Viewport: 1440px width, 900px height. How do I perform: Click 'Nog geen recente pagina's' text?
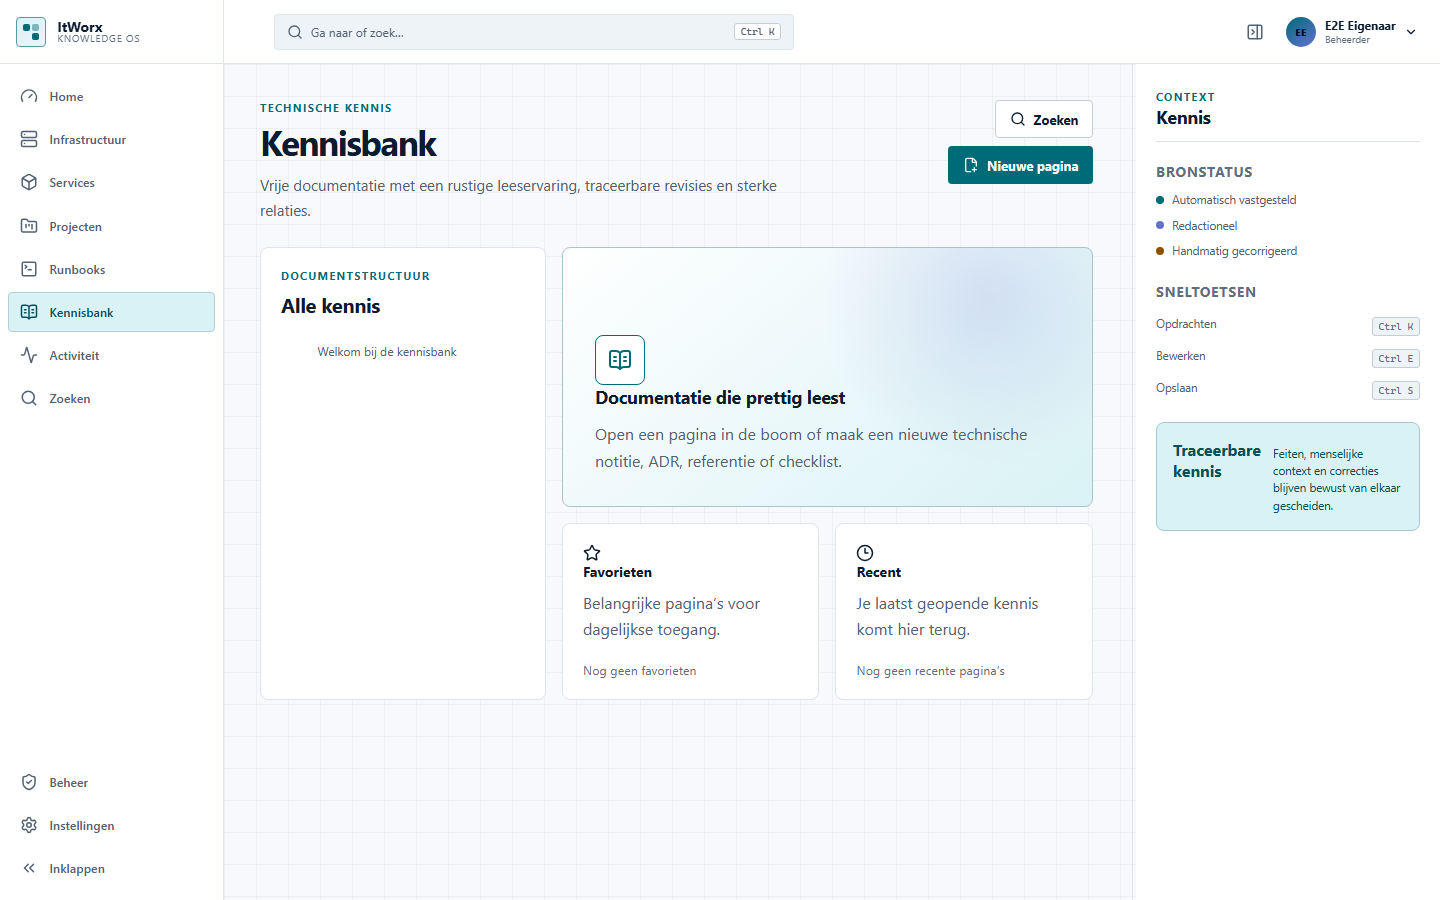pyautogui.click(x=931, y=671)
